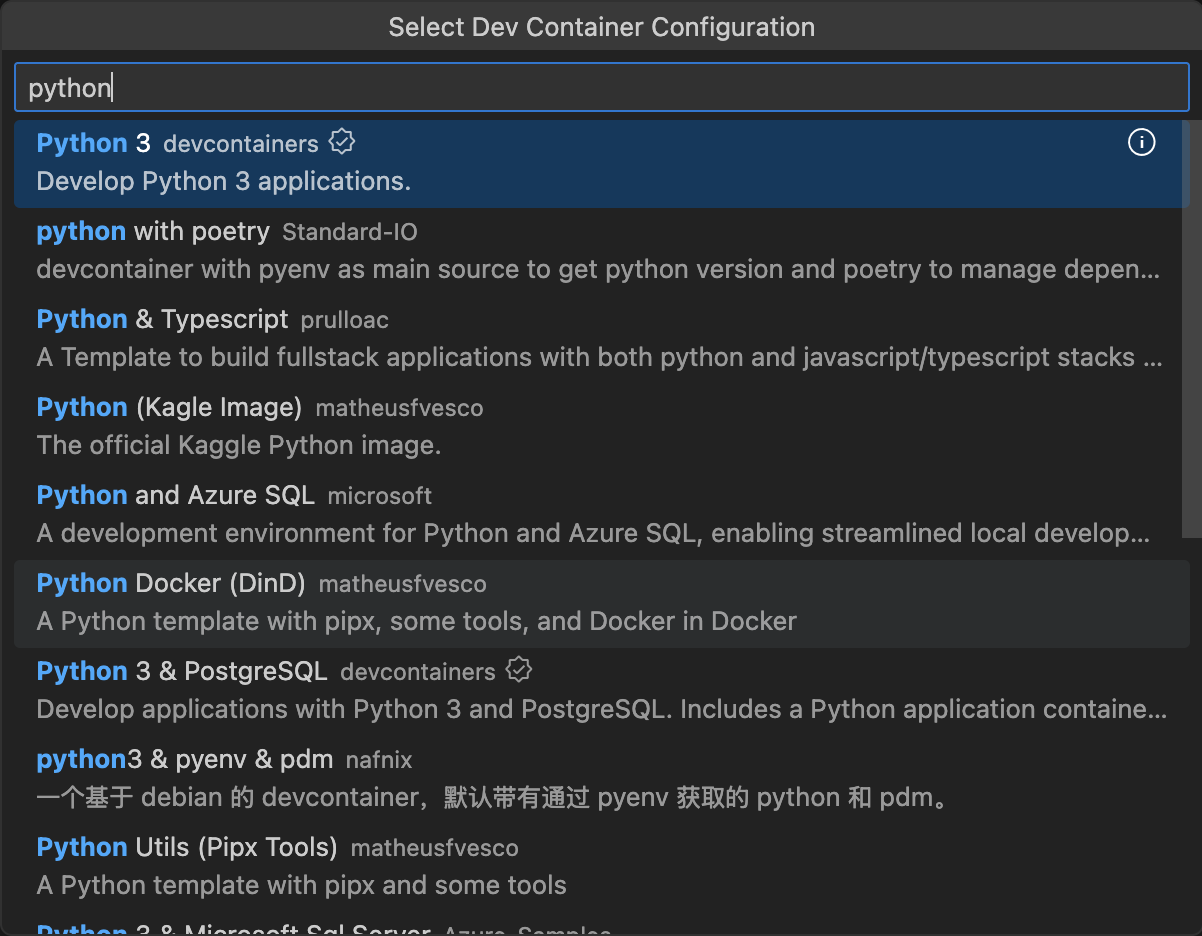Click description mentioning Docker in Docker
Screen dimensions: 1202x936
click(417, 622)
